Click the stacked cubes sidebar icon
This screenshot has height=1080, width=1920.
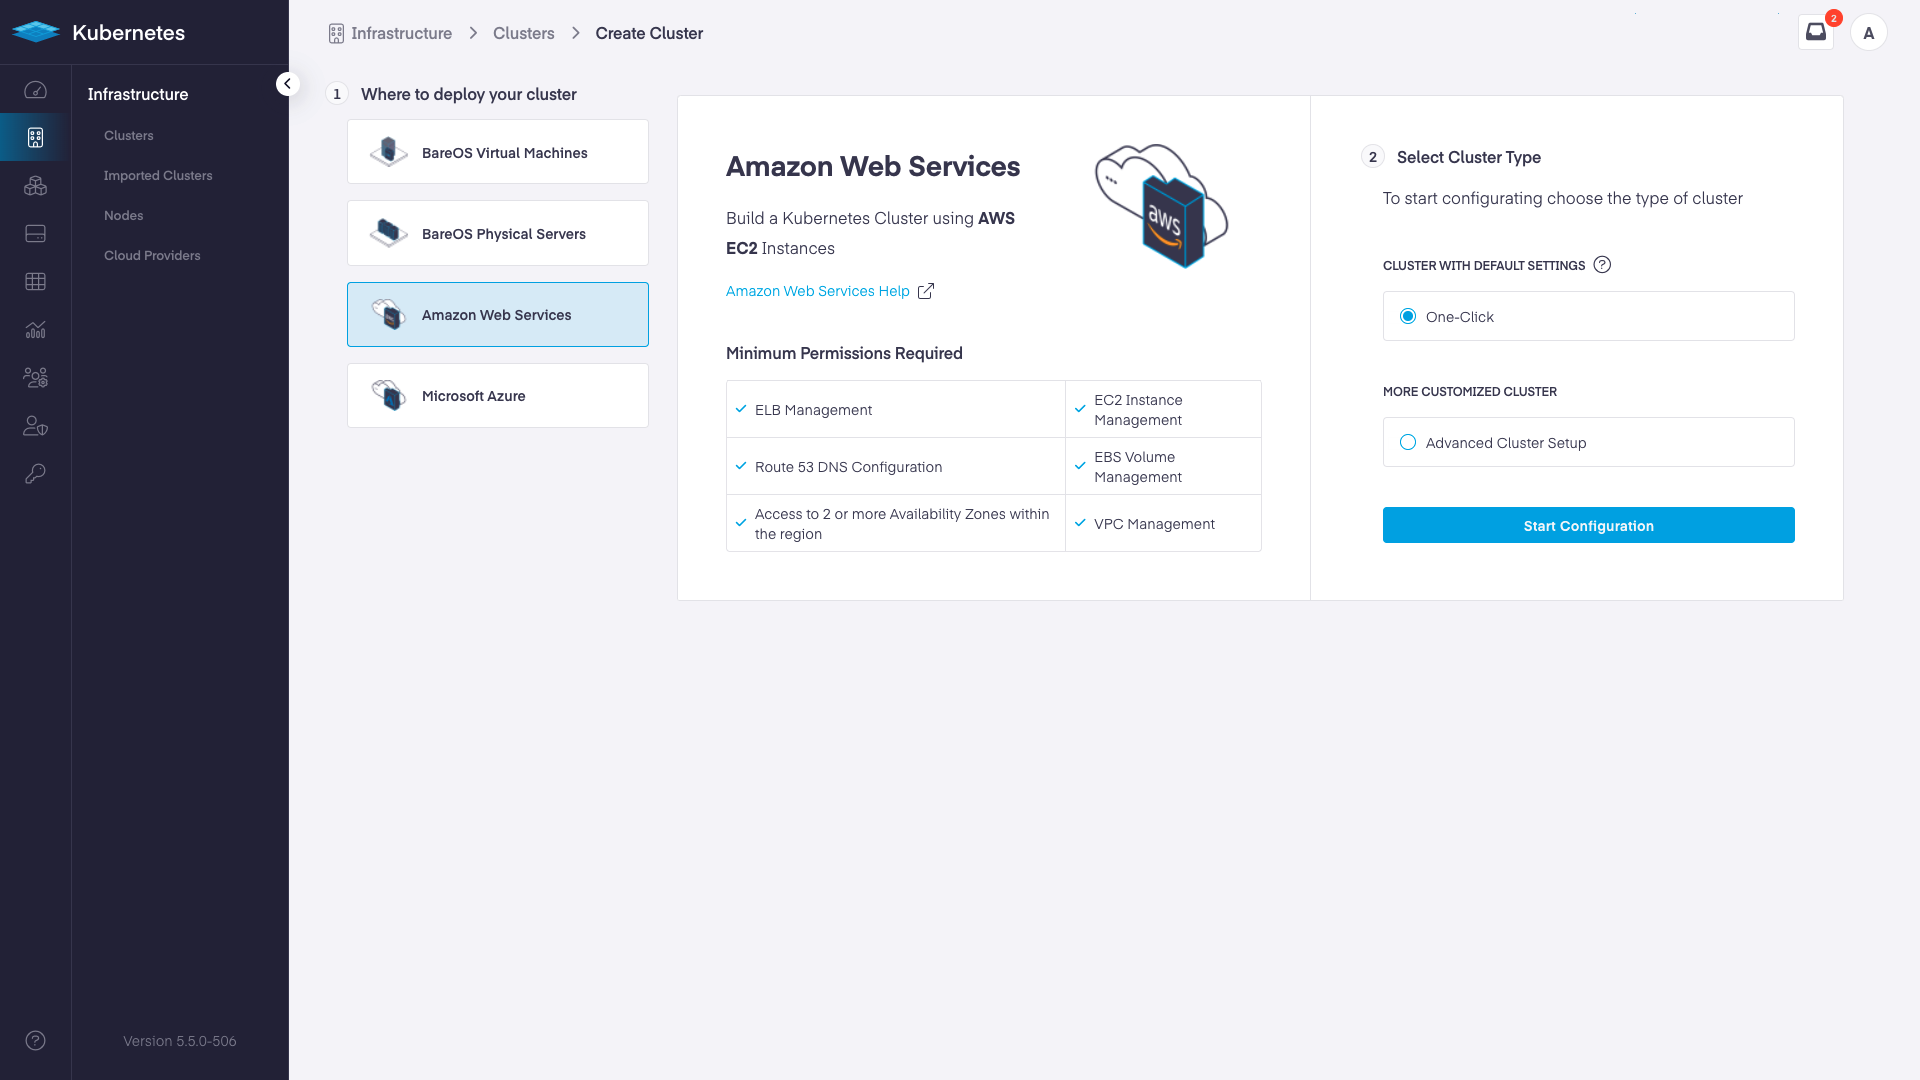[35, 186]
